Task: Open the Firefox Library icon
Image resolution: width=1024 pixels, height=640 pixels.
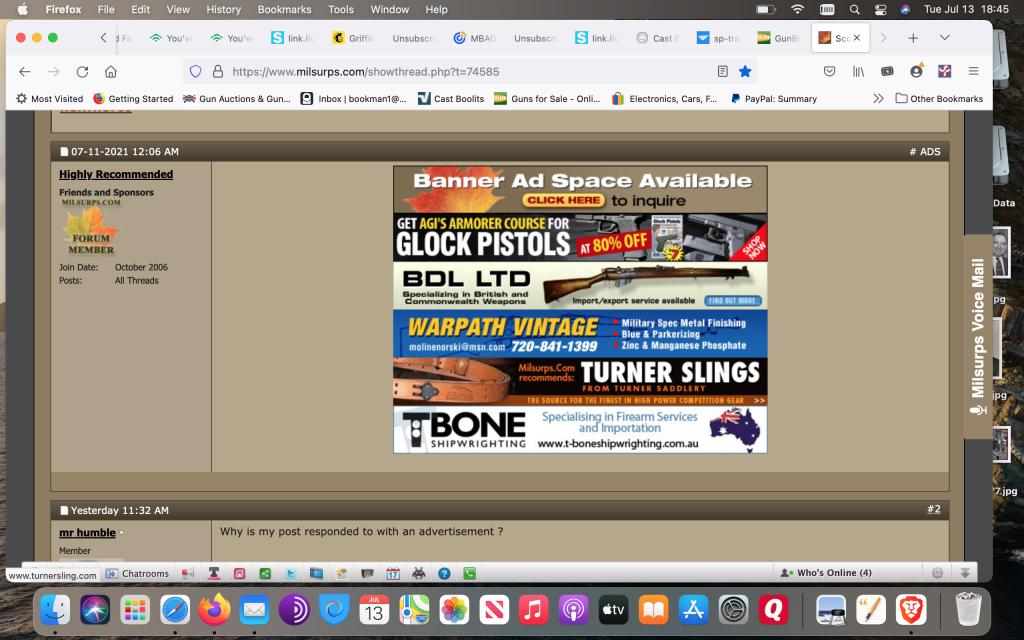Action: click(x=858, y=72)
